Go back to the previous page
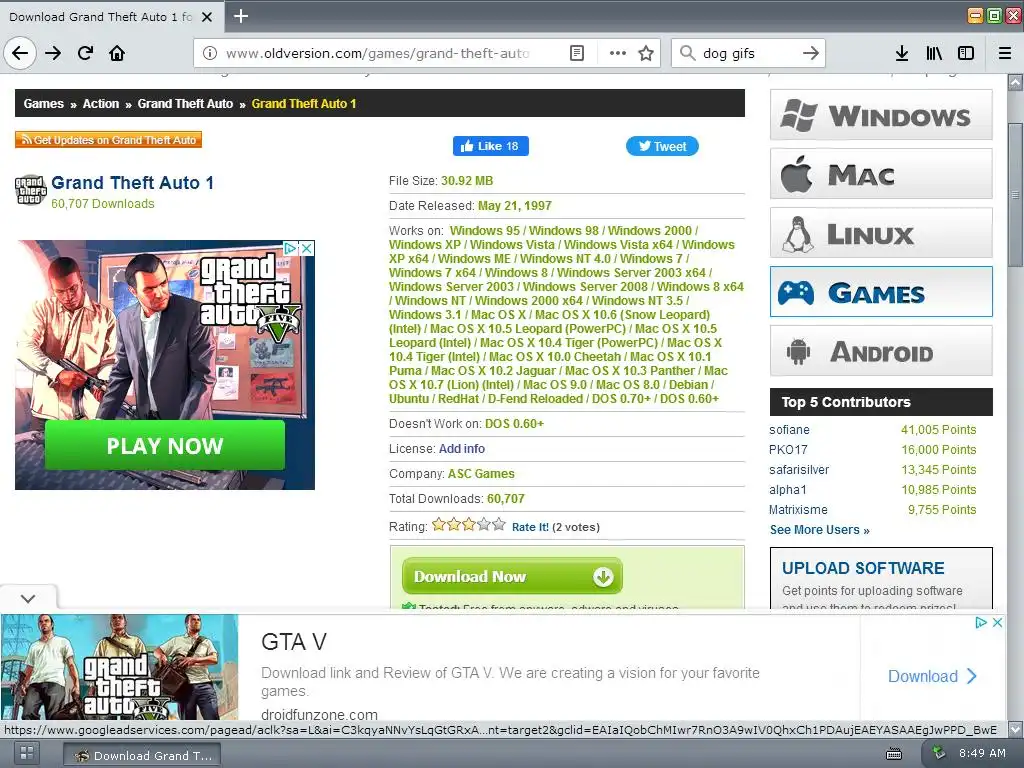 point(20,53)
